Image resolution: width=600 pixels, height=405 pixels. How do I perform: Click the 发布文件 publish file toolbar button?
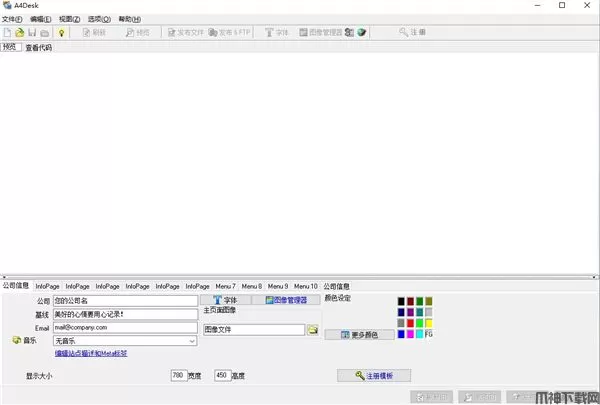[186, 33]
